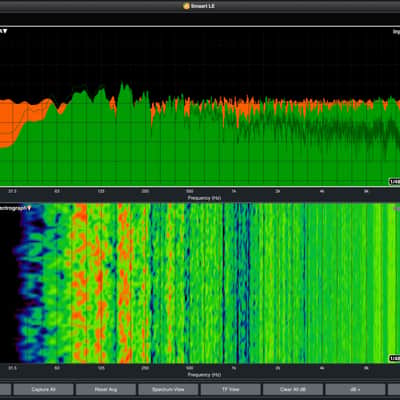Switch to Spectrum View
Screen dimensions: 400x400
click(x=168, y=389)
